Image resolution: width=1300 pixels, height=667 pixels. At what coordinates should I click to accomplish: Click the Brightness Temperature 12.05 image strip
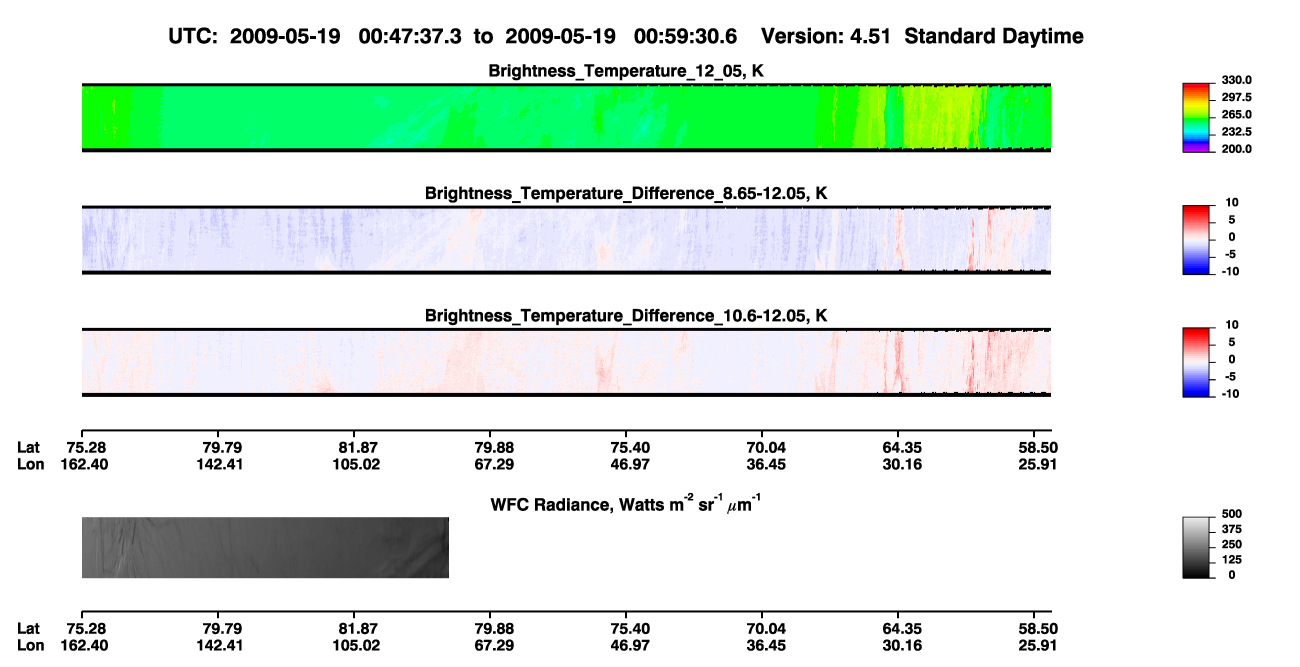tap(566, 118)
